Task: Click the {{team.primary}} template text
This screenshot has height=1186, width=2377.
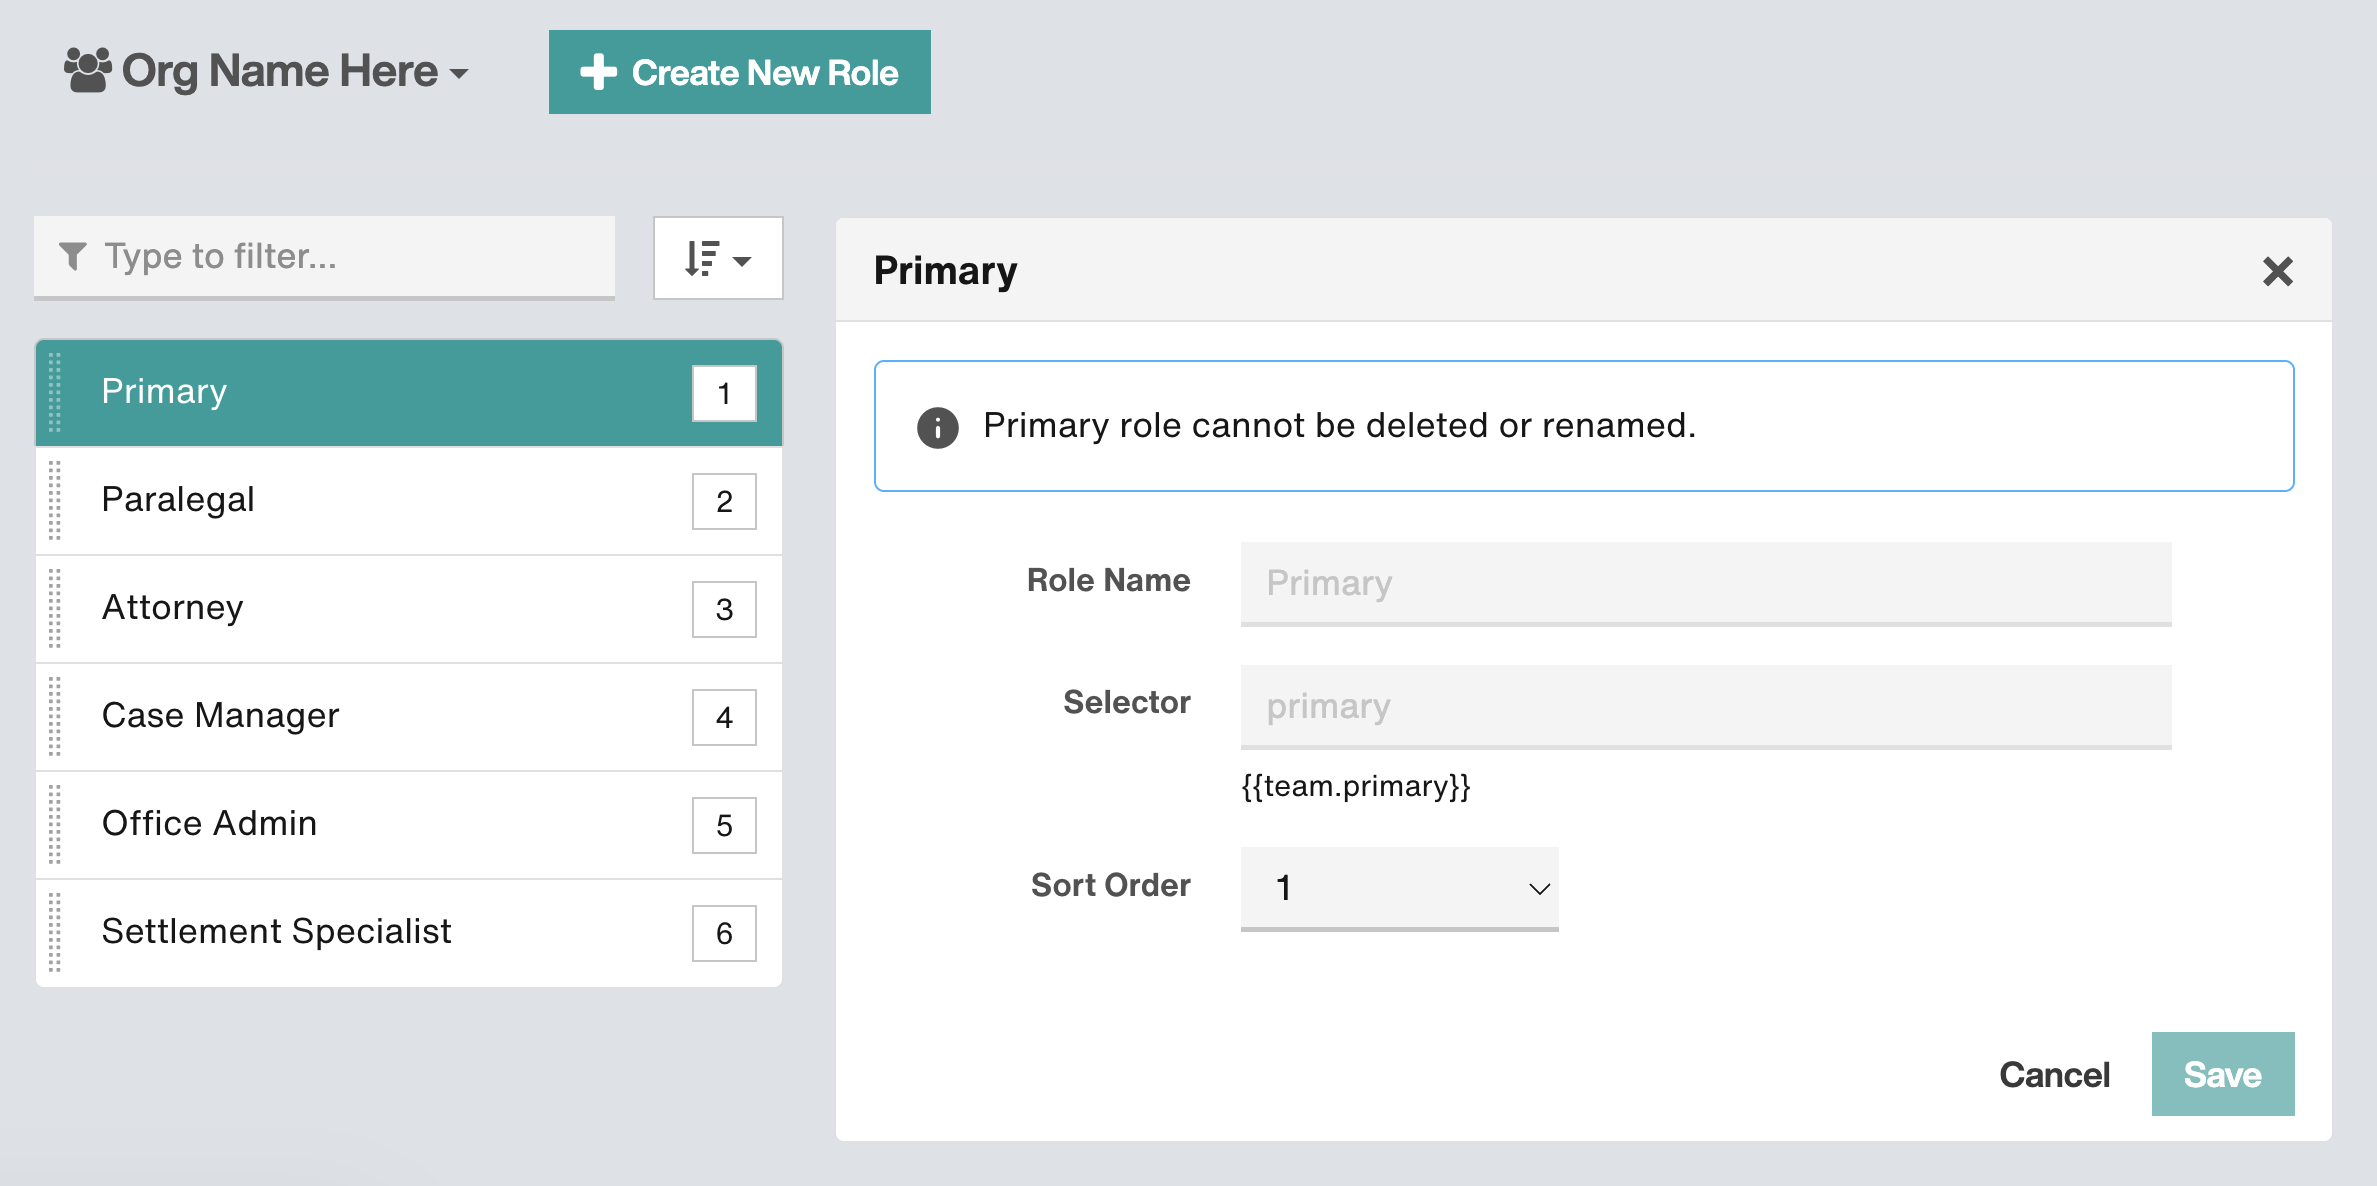Action: [x=1355, y=786]
